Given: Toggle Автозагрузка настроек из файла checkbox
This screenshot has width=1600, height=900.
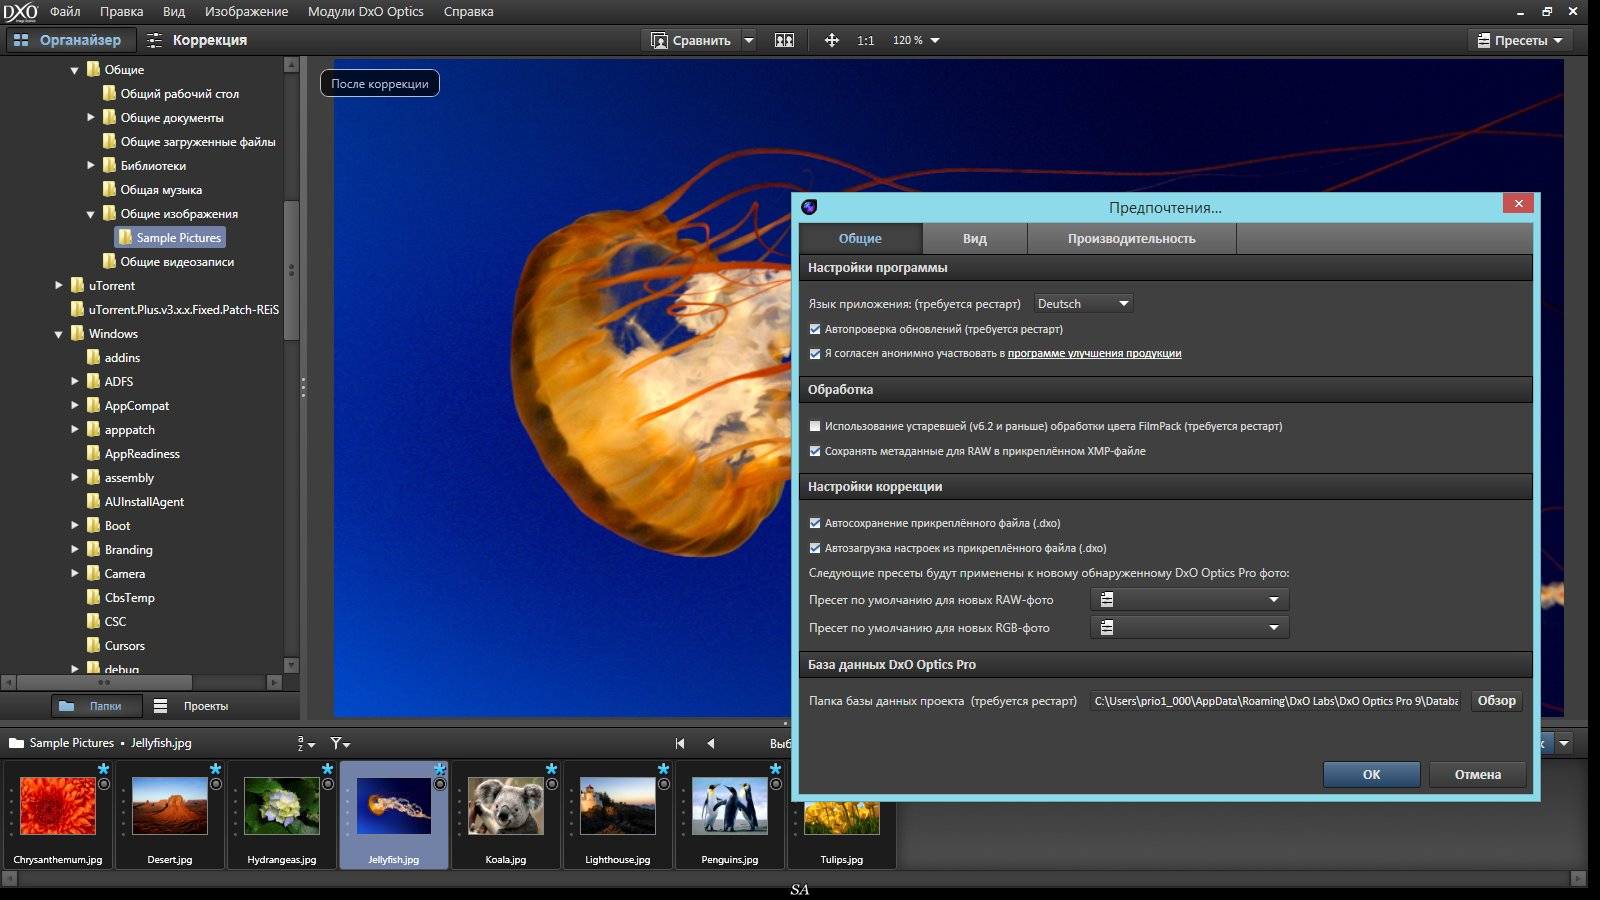Looking at the screenshot, I should 815,548.
